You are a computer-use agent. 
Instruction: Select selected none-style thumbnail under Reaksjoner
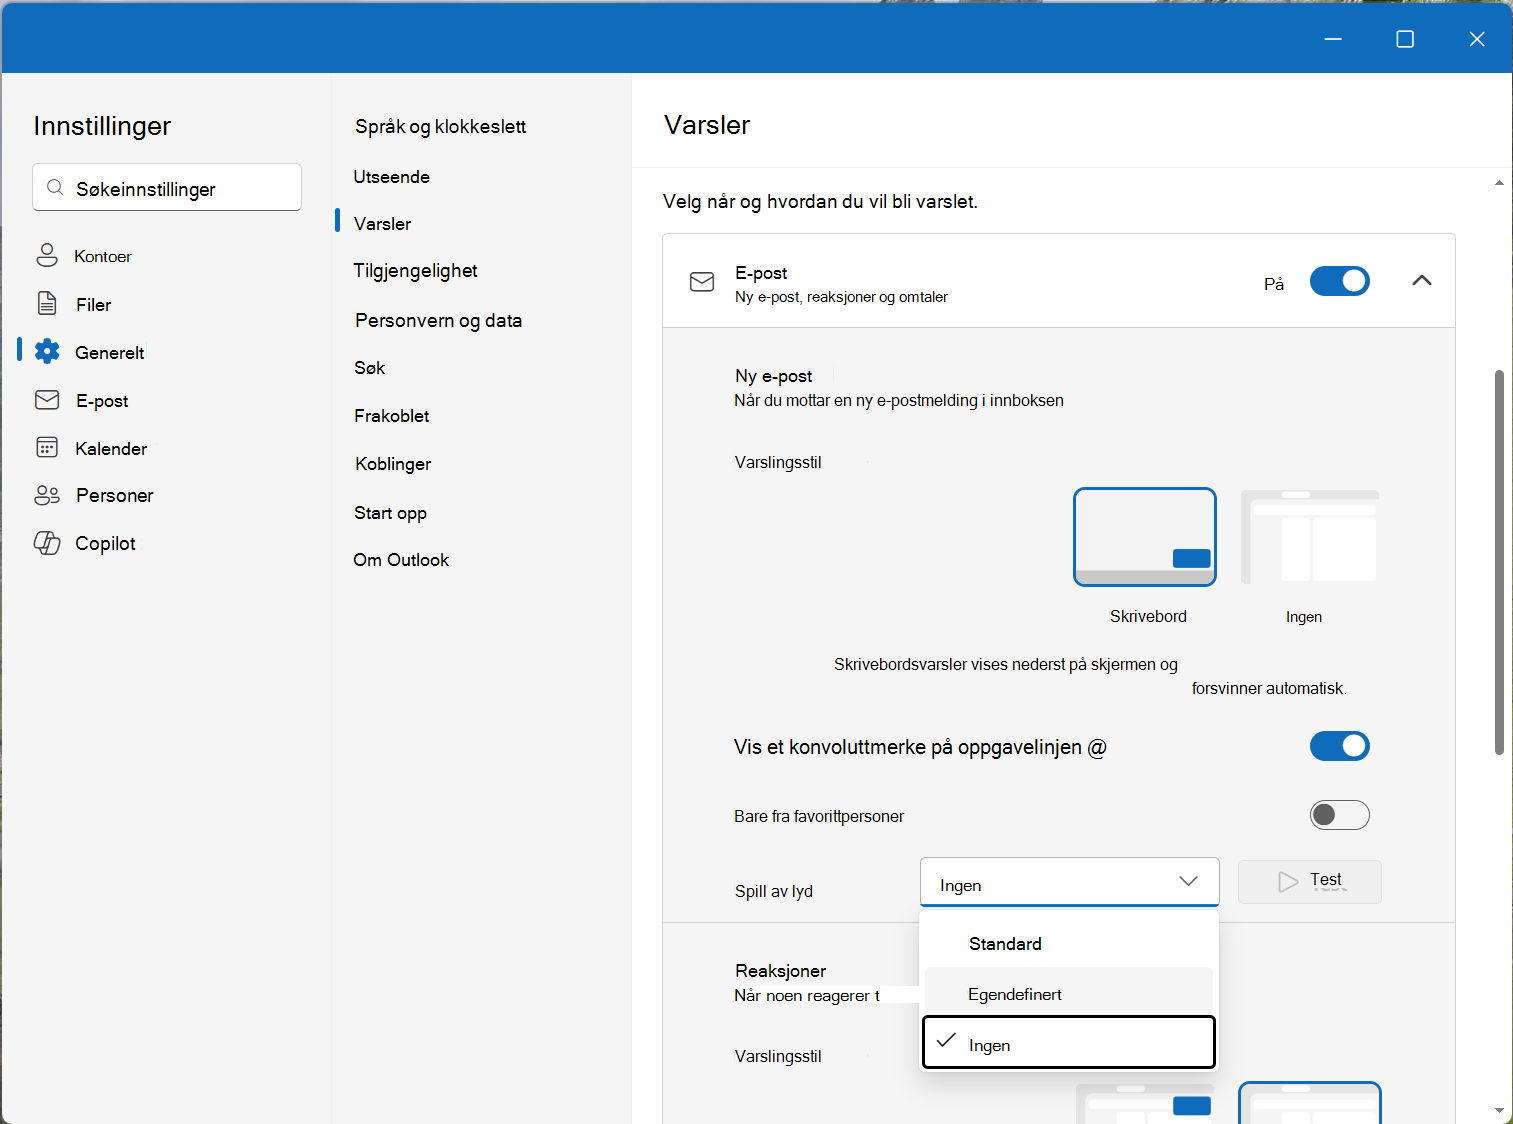1309,1103
